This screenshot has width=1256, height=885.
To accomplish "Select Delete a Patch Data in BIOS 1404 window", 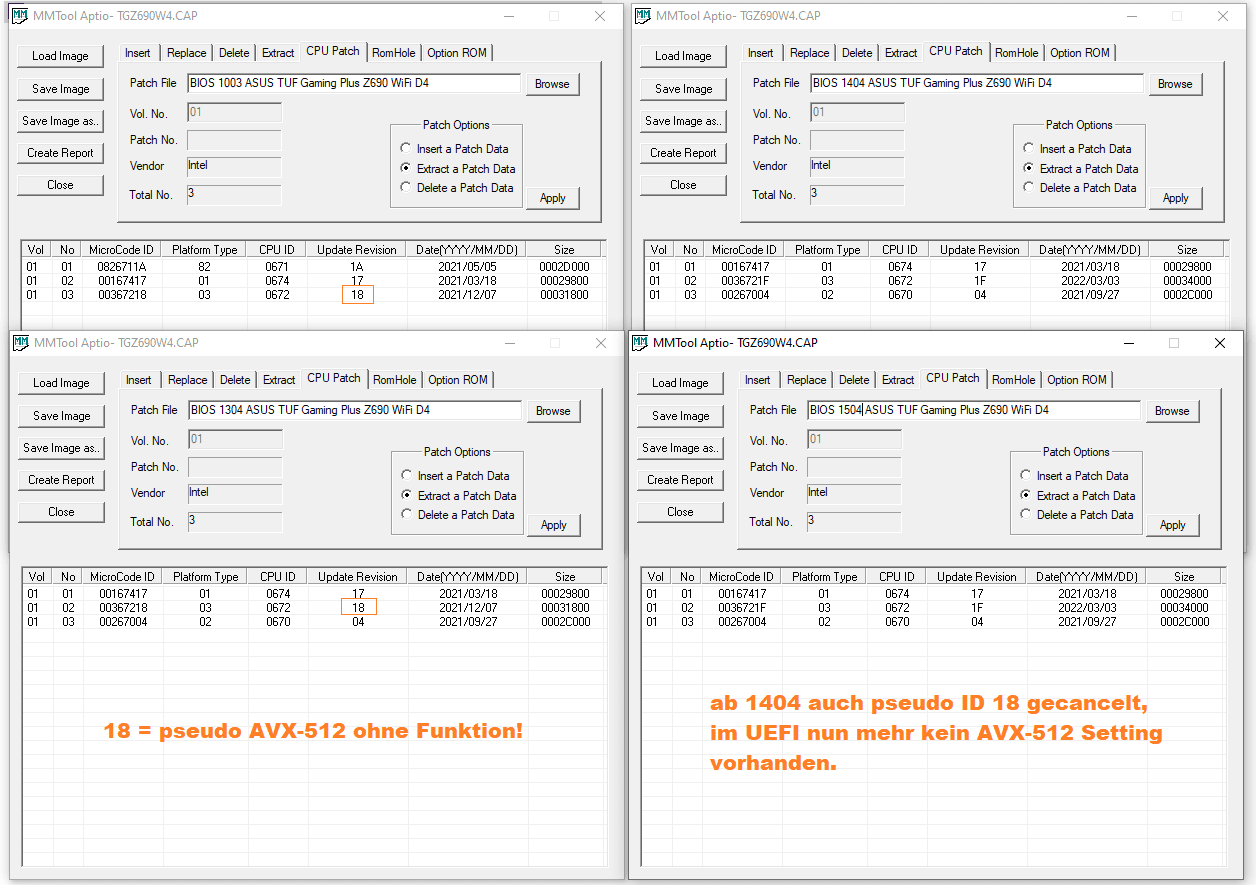I will tap(1029, 188).
